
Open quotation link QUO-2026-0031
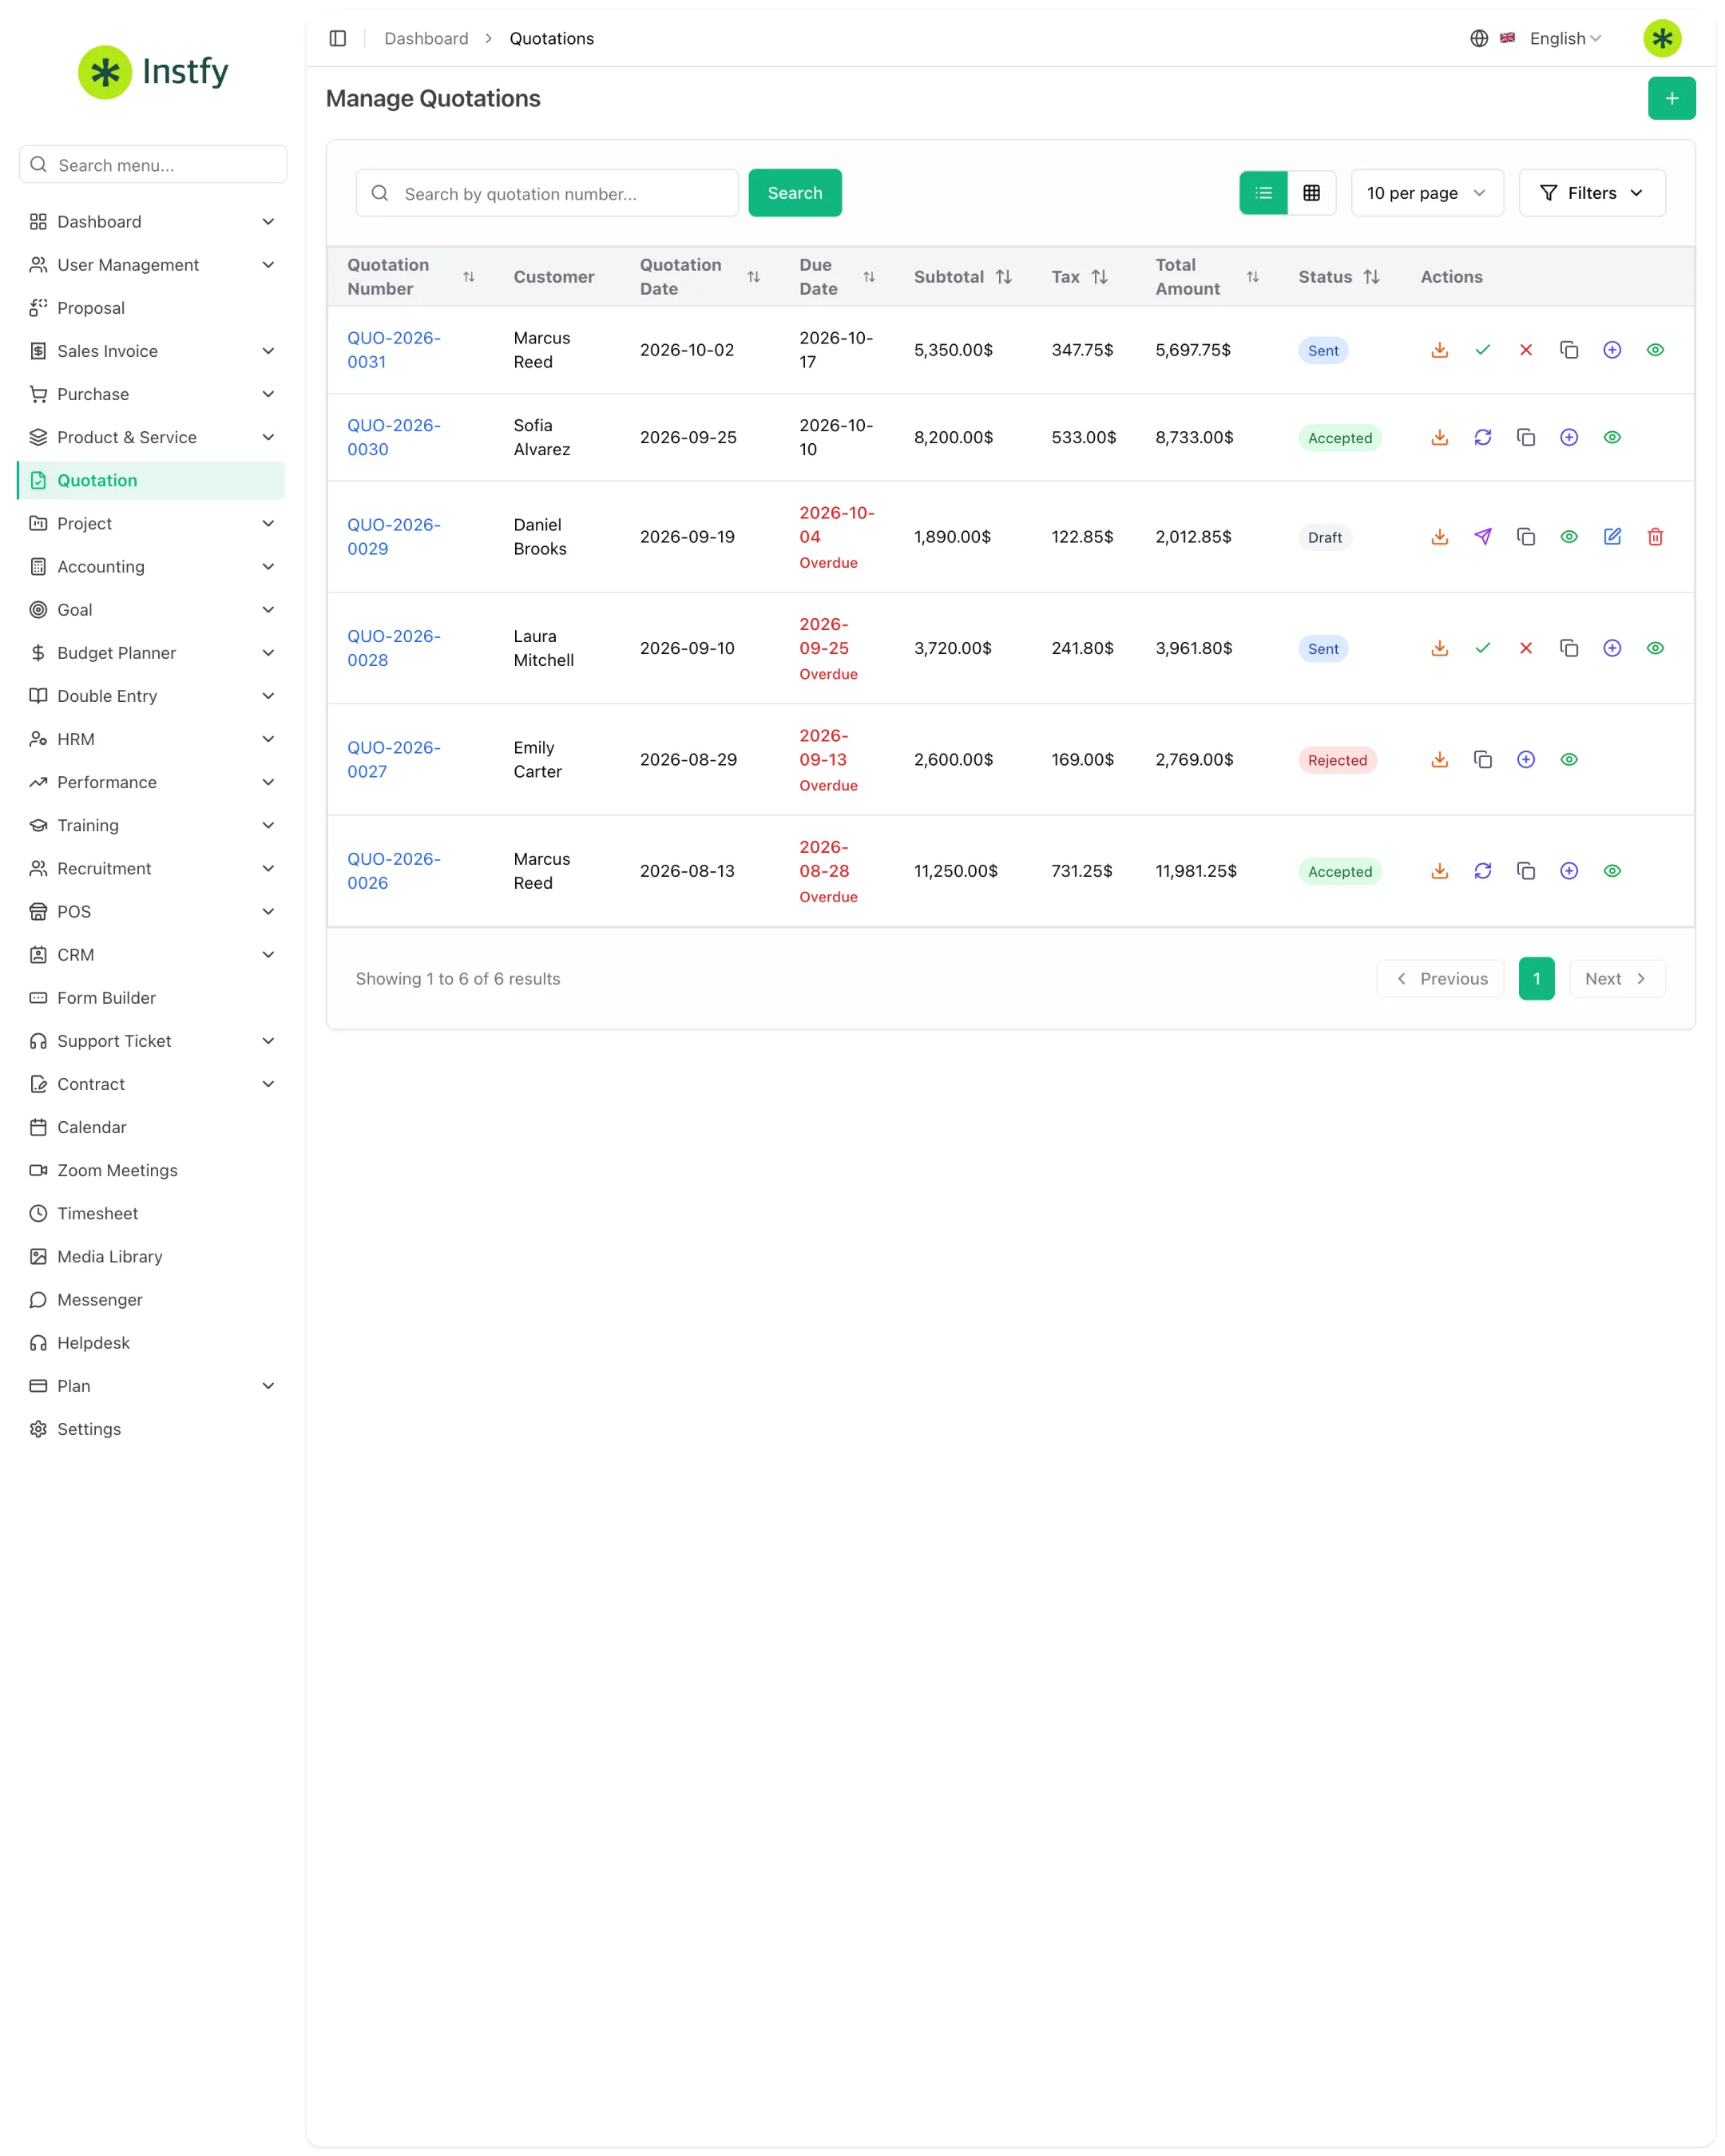[393, 350]
